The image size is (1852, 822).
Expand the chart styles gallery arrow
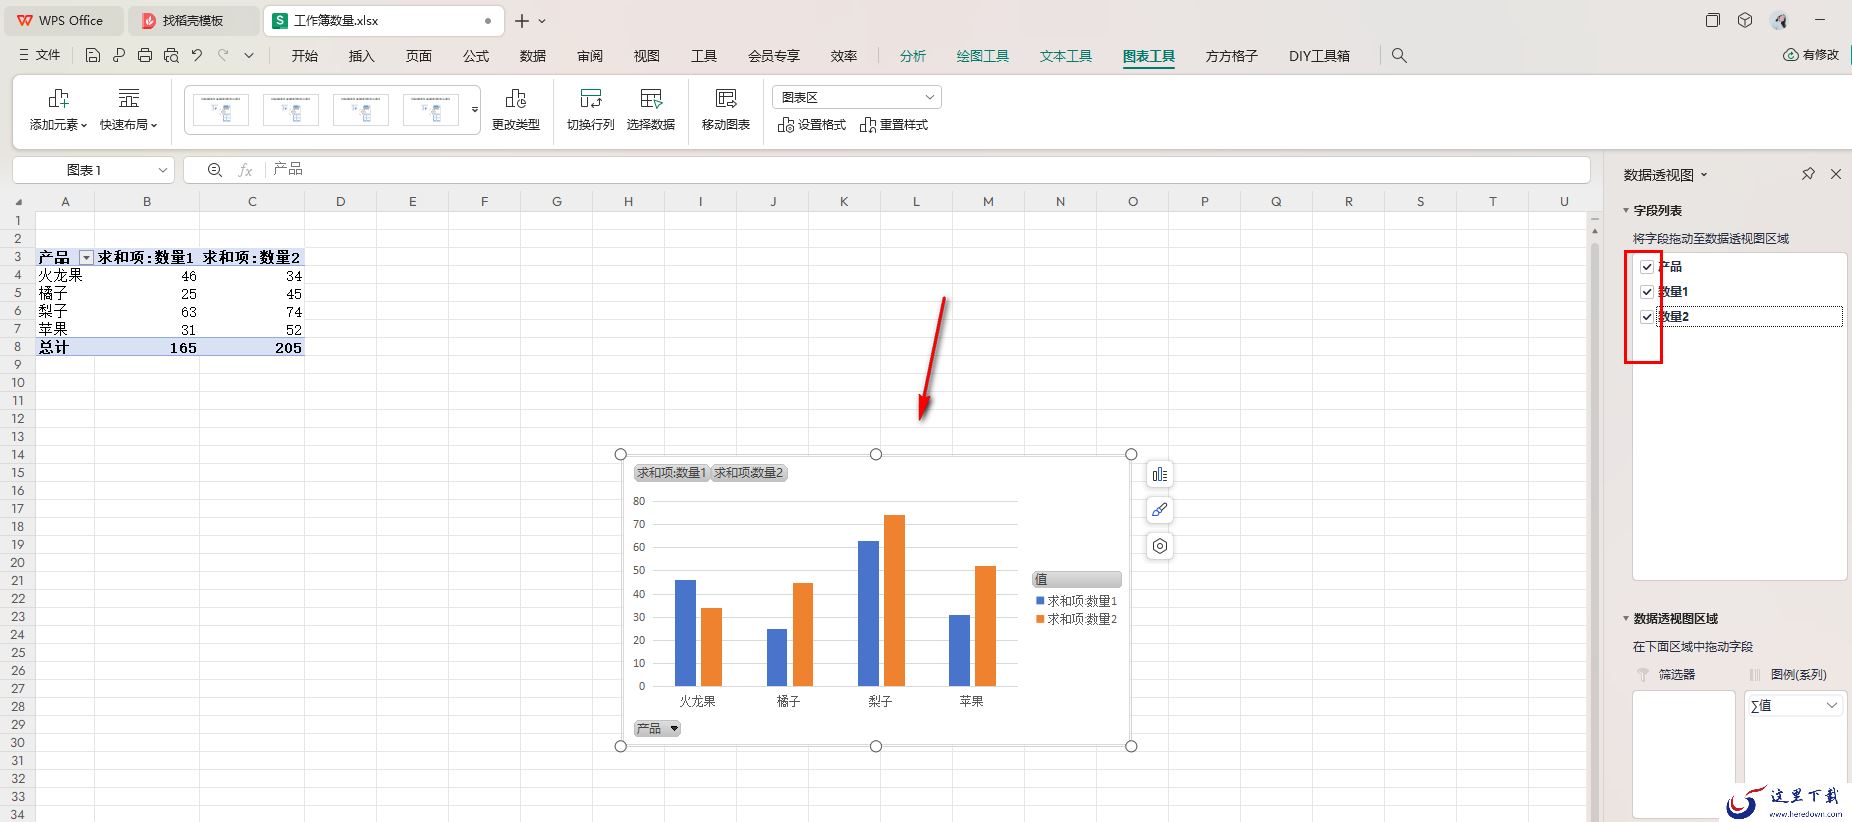[x=475, y=110]
